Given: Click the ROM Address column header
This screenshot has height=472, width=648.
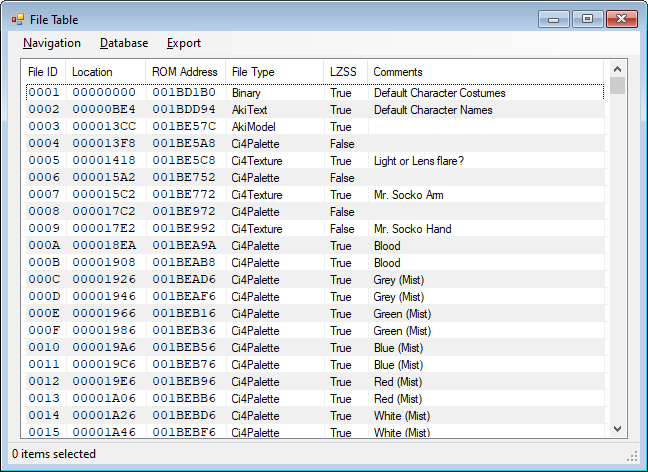Looking at the screenshot, I should coord(185,72).
